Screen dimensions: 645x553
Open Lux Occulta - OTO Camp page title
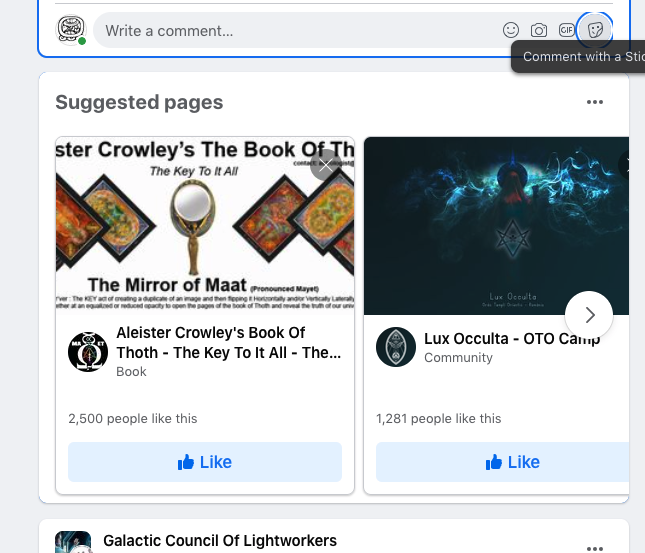(512, 339)
